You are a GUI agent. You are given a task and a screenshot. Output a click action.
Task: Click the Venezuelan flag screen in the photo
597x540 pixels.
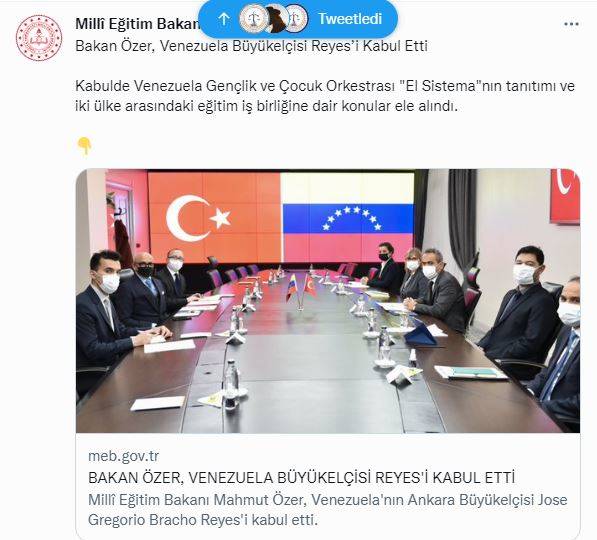click(348, 217)
